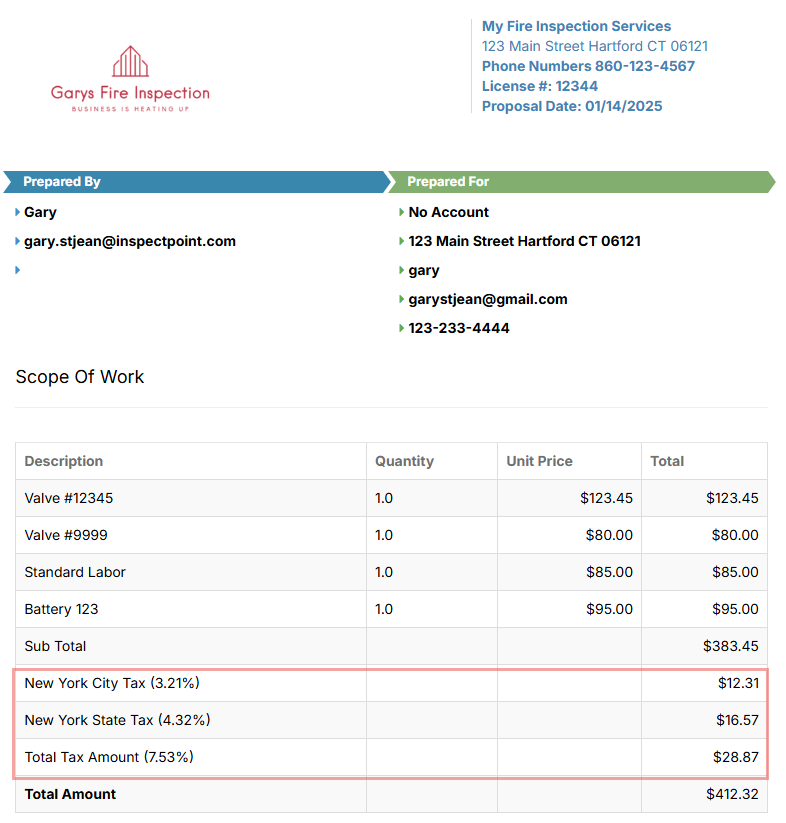Click the Total Amount label
This screenshot has height=823, width=786.
(70, 794)
